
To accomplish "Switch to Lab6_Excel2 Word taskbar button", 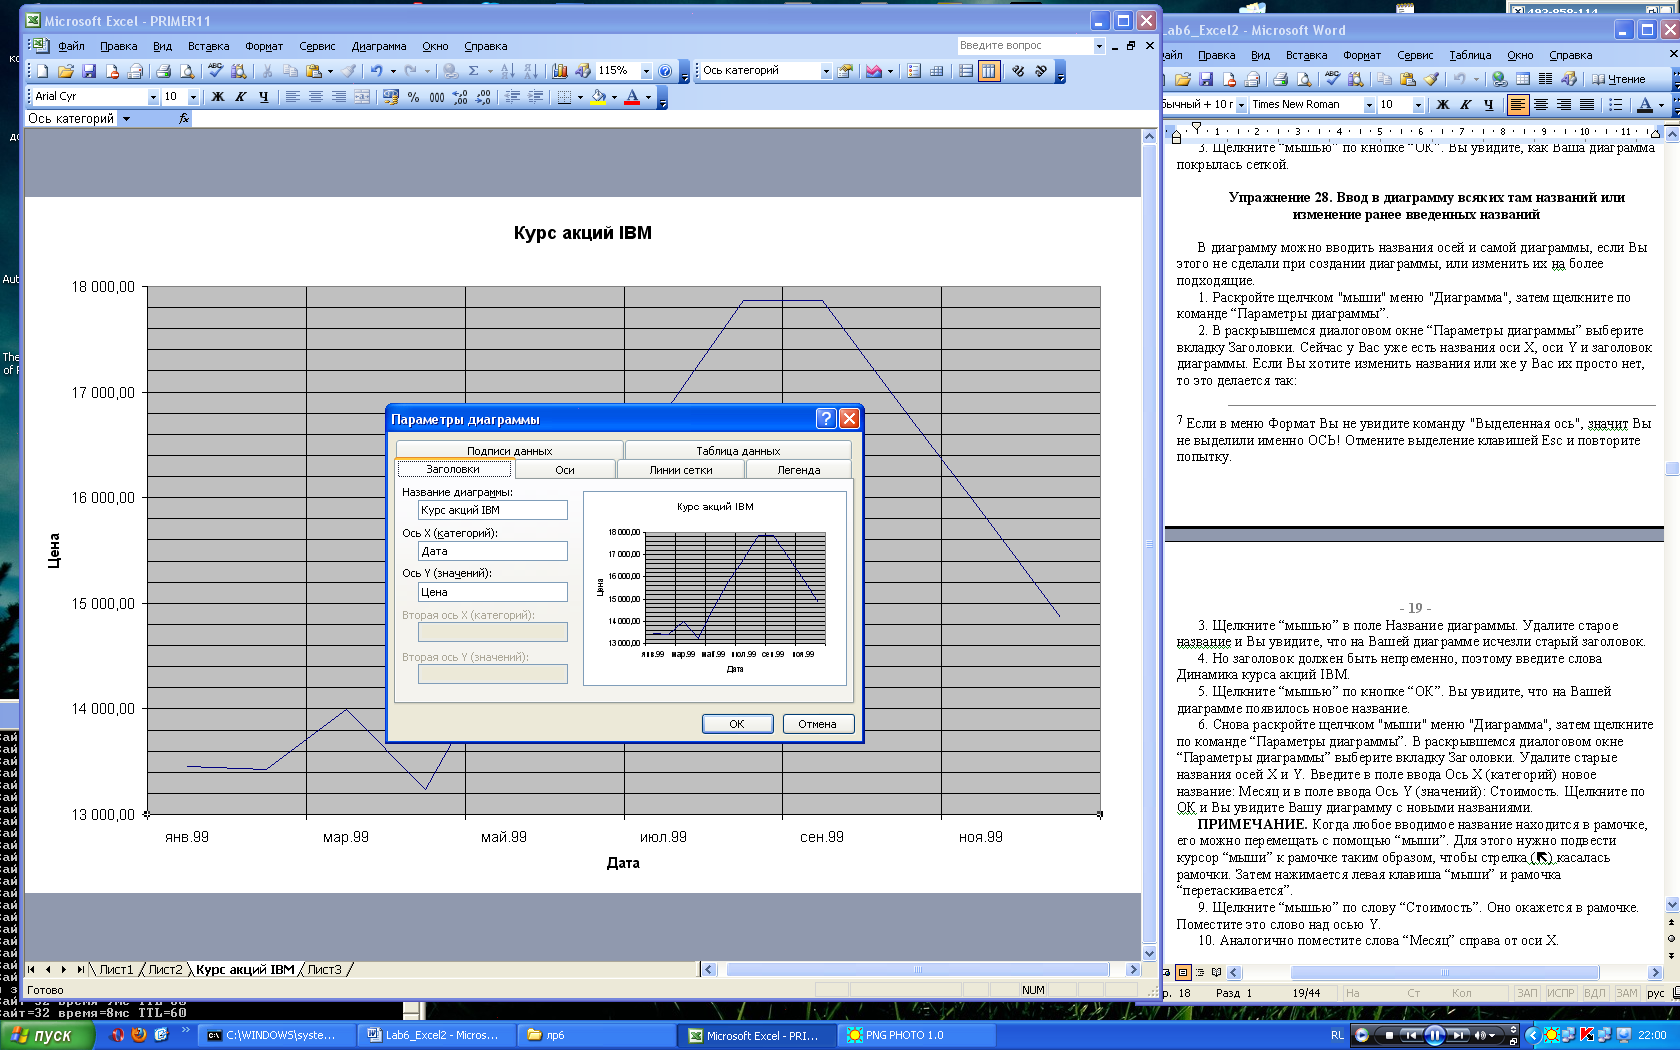I will click(434, 1035).
